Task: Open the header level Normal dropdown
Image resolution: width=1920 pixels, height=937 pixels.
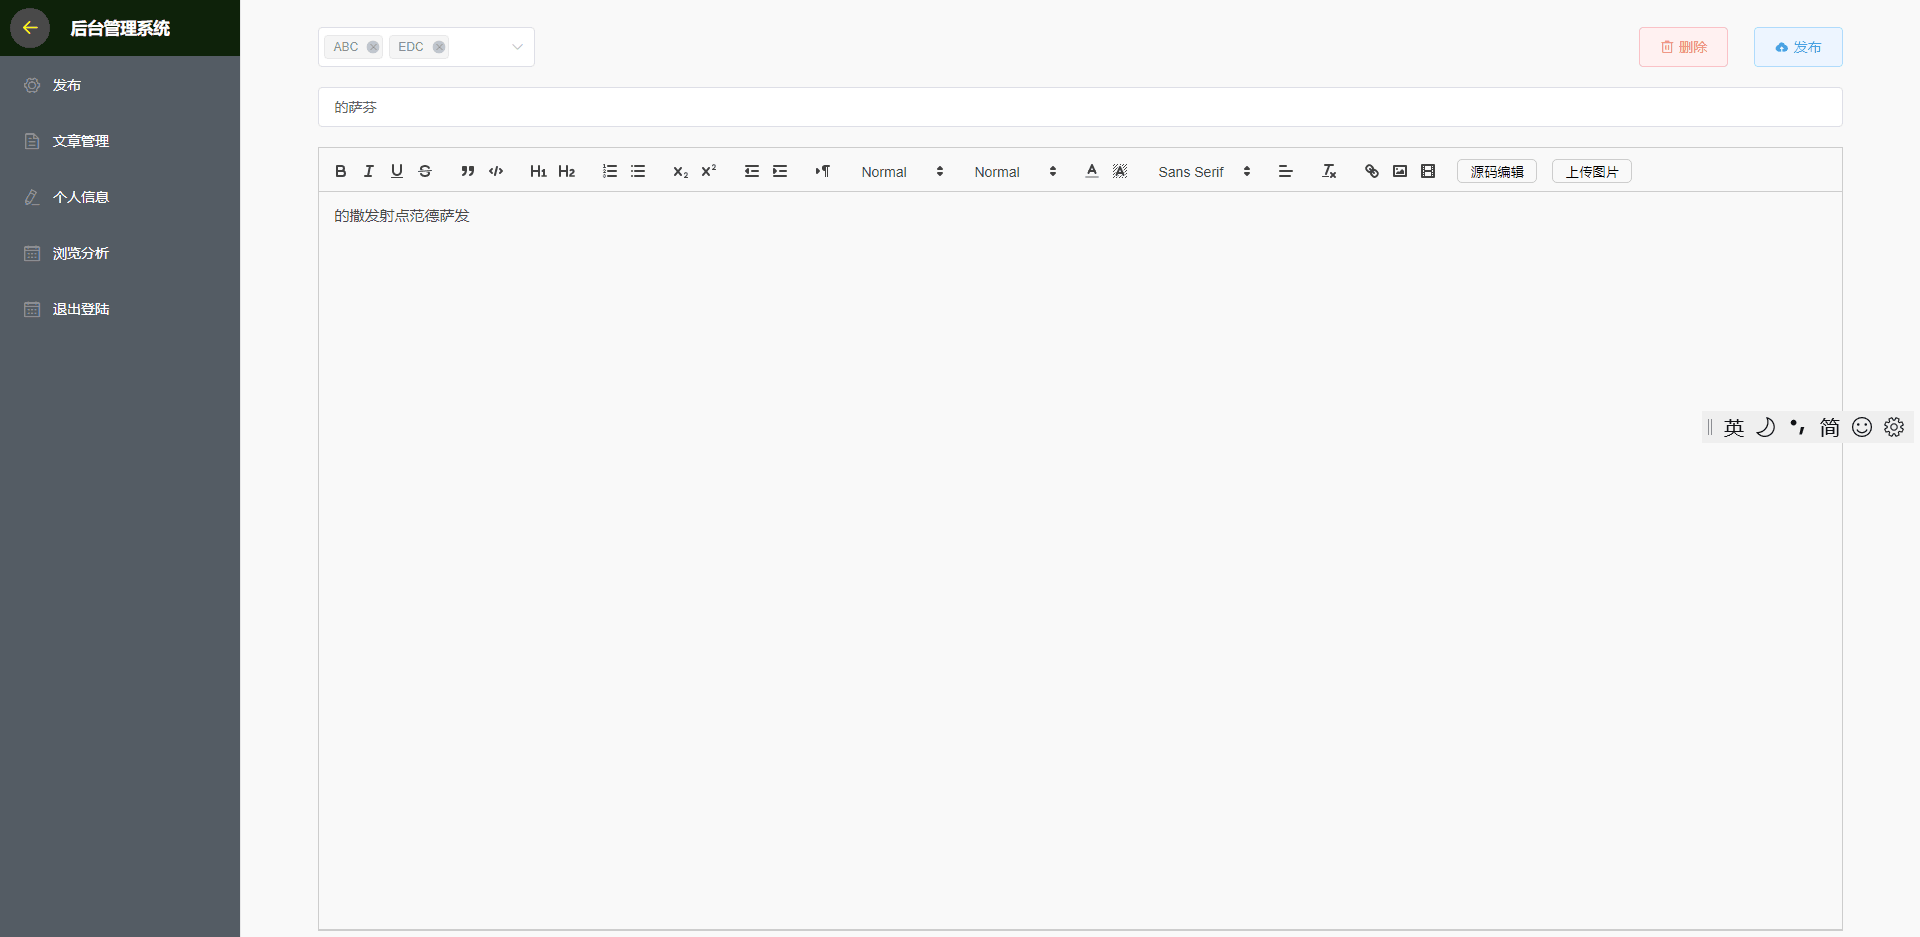Action: point(1015,171)
